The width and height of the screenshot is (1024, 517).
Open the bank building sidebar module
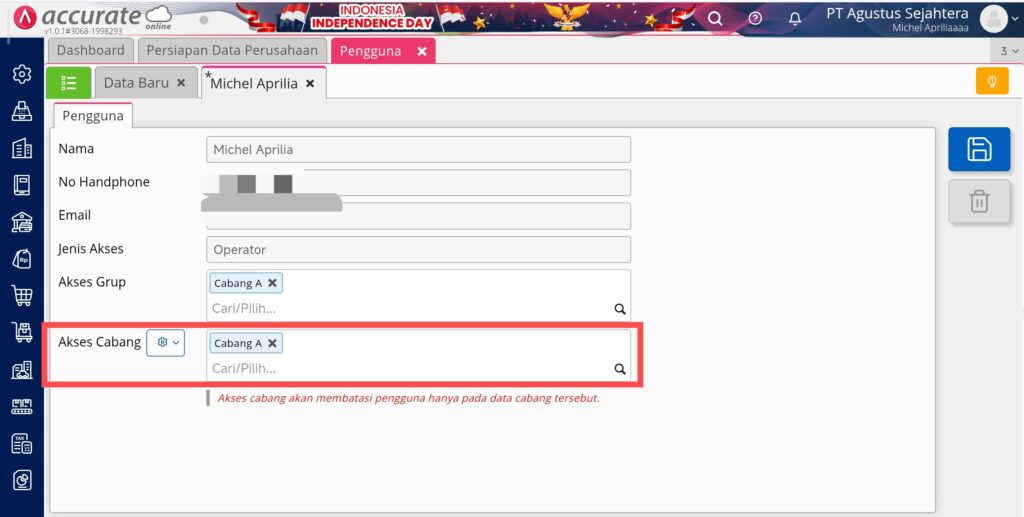tap(22, 223)
